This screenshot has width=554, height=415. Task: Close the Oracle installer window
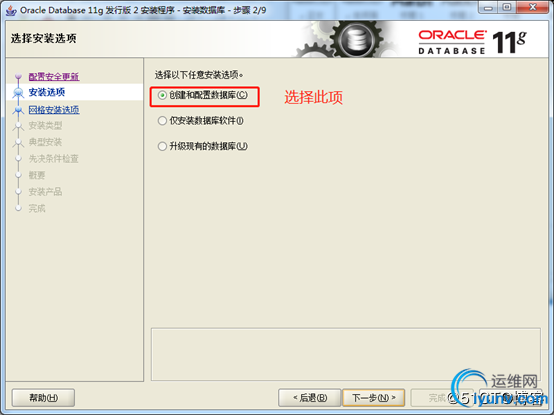click(x=533, y=7)
